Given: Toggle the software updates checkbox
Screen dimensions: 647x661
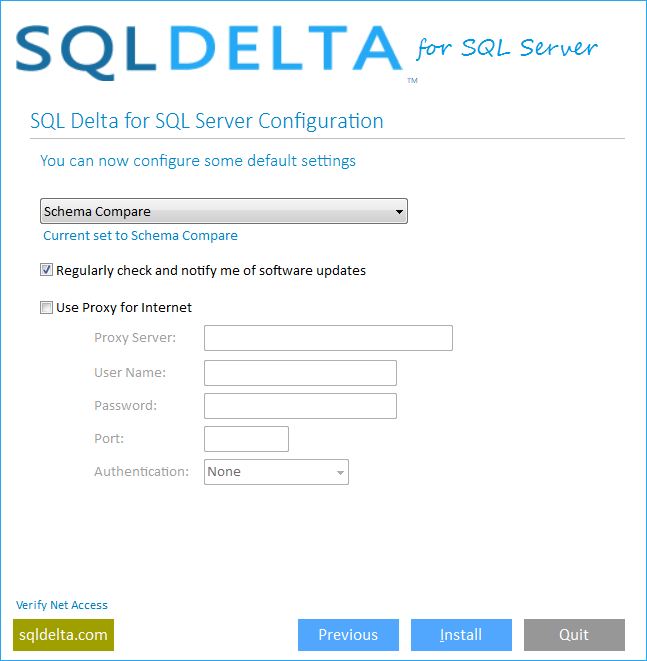Looking at the screenshot, I should [46, 270].
